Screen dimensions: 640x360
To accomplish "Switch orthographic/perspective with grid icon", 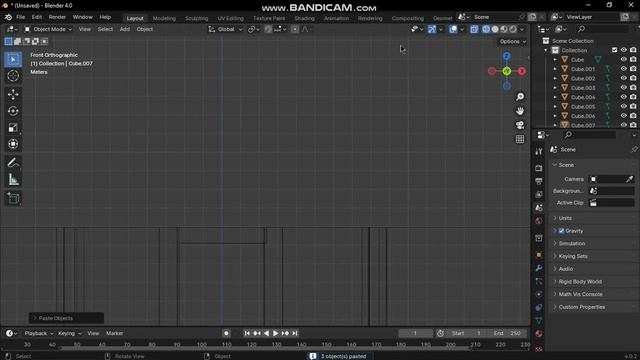I will pyautogui.click(x=520, y=139).
